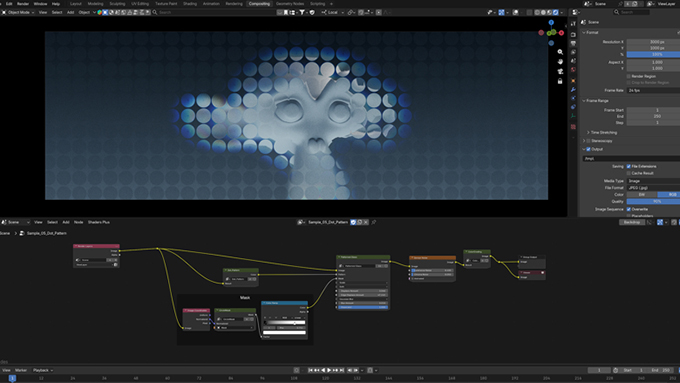
Task: Open the Object Mode dropdown
Action: click(18, 13)
